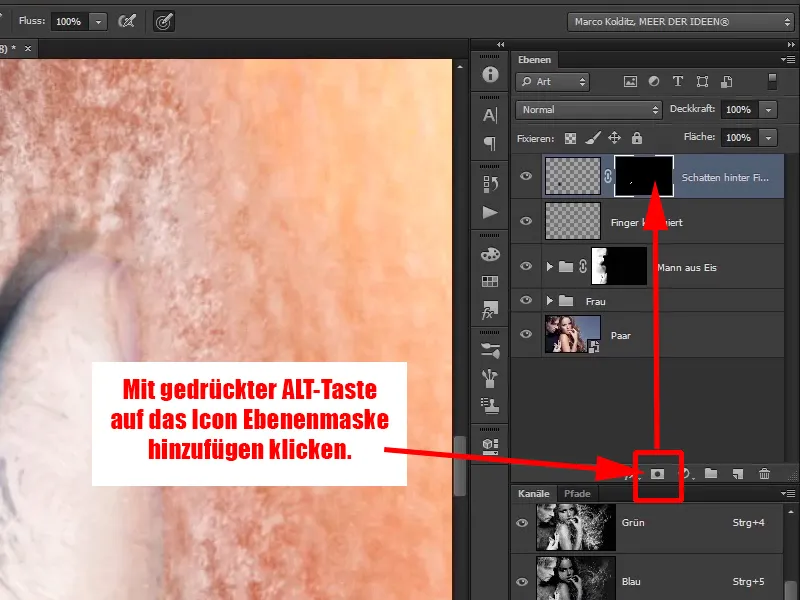Click the Fluss value field

pos(70,22)
